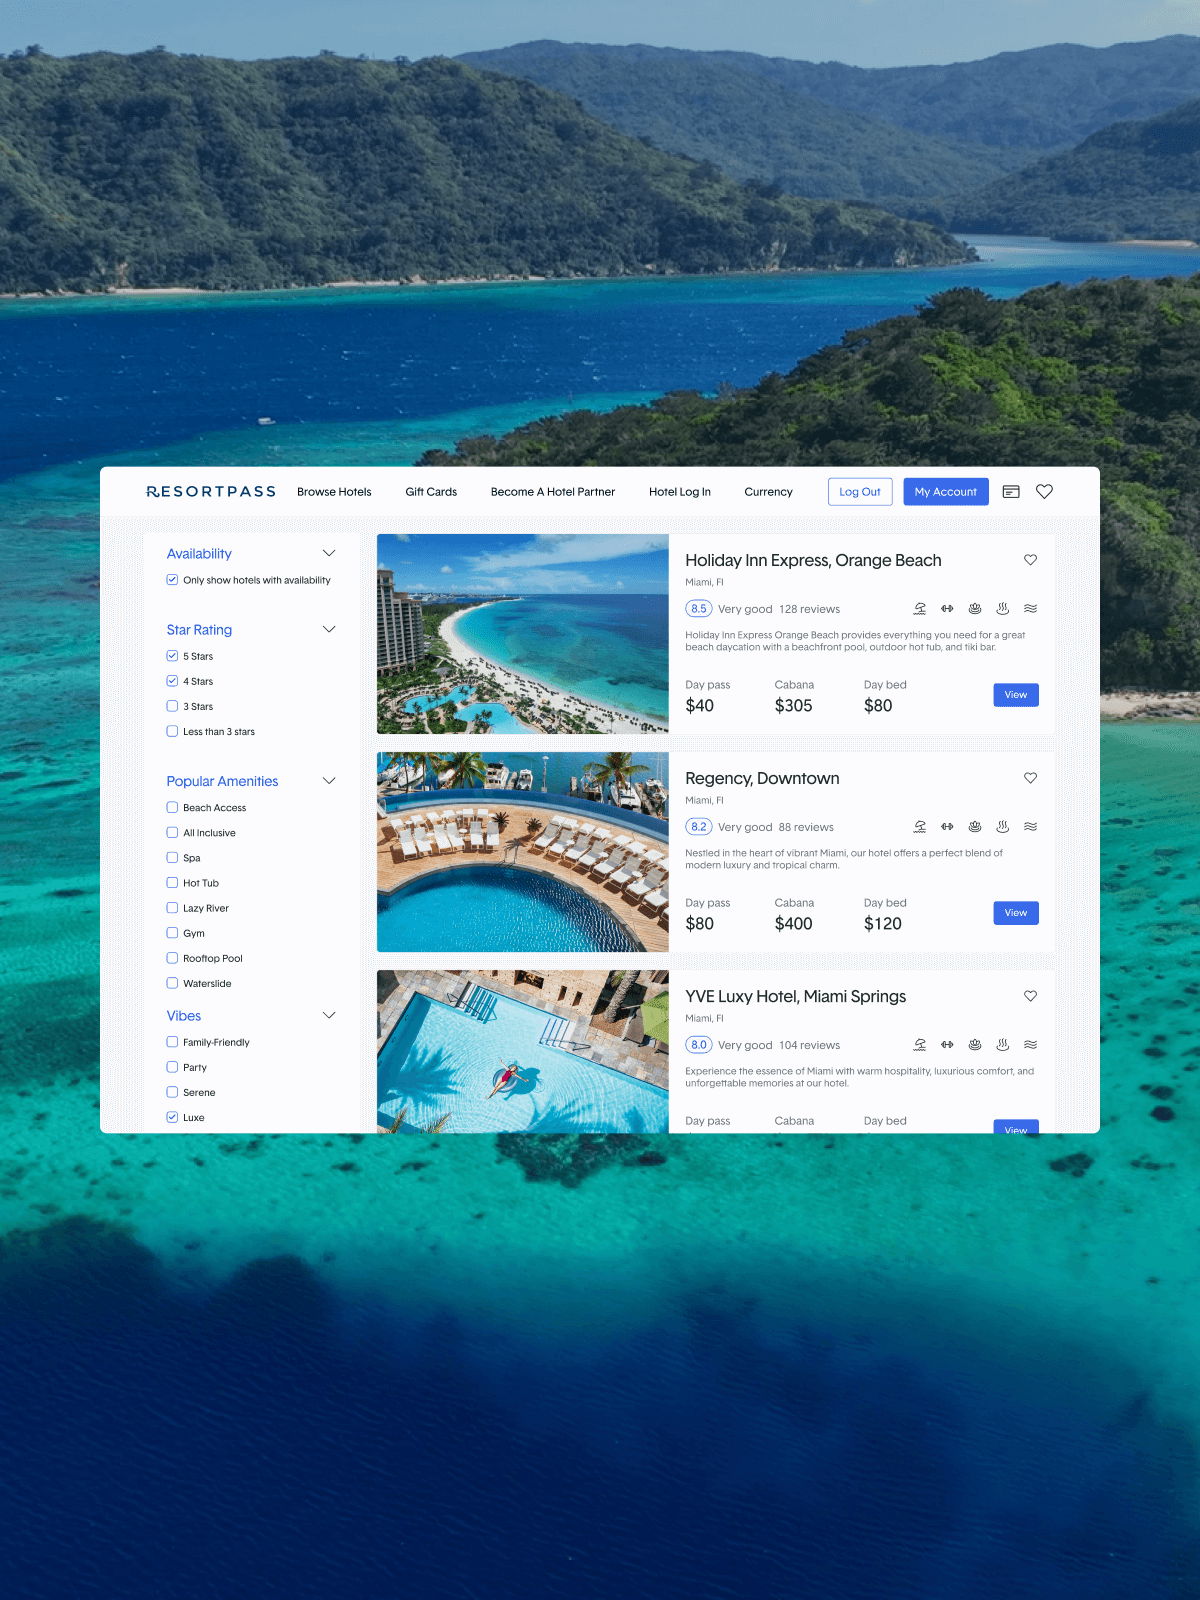This screenshot has width=1200, height=1600.
Task: Collapse the Vibes section chevron
Action: (x=329, y=1015)
